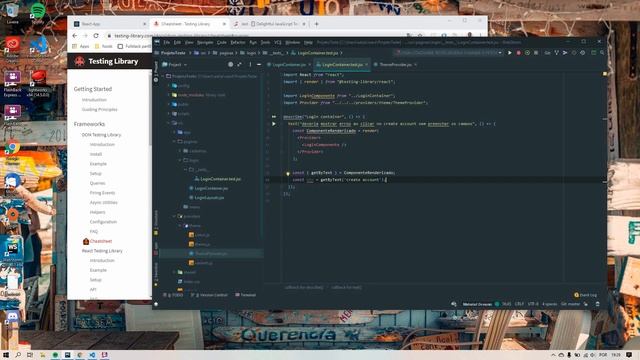
Task: Open the VCS menu in WebStorm
Action: point(278,42)
